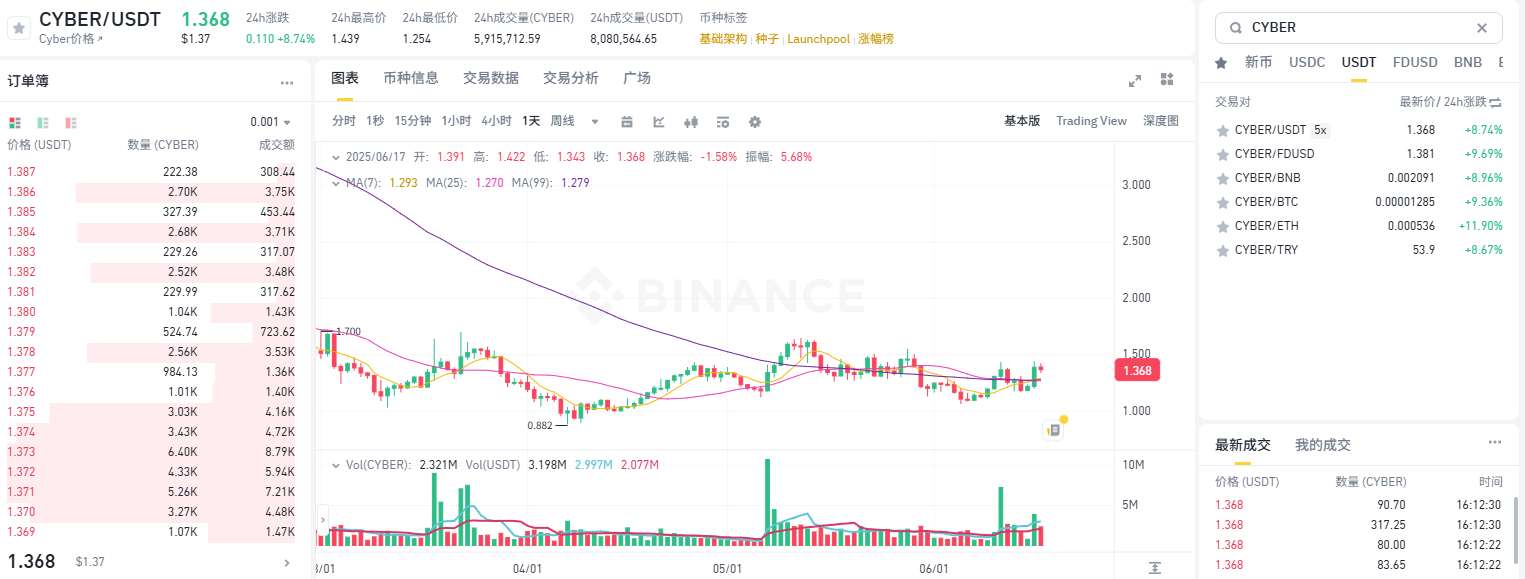Switch latest price / 24h change column

[x=1497, y=102]
